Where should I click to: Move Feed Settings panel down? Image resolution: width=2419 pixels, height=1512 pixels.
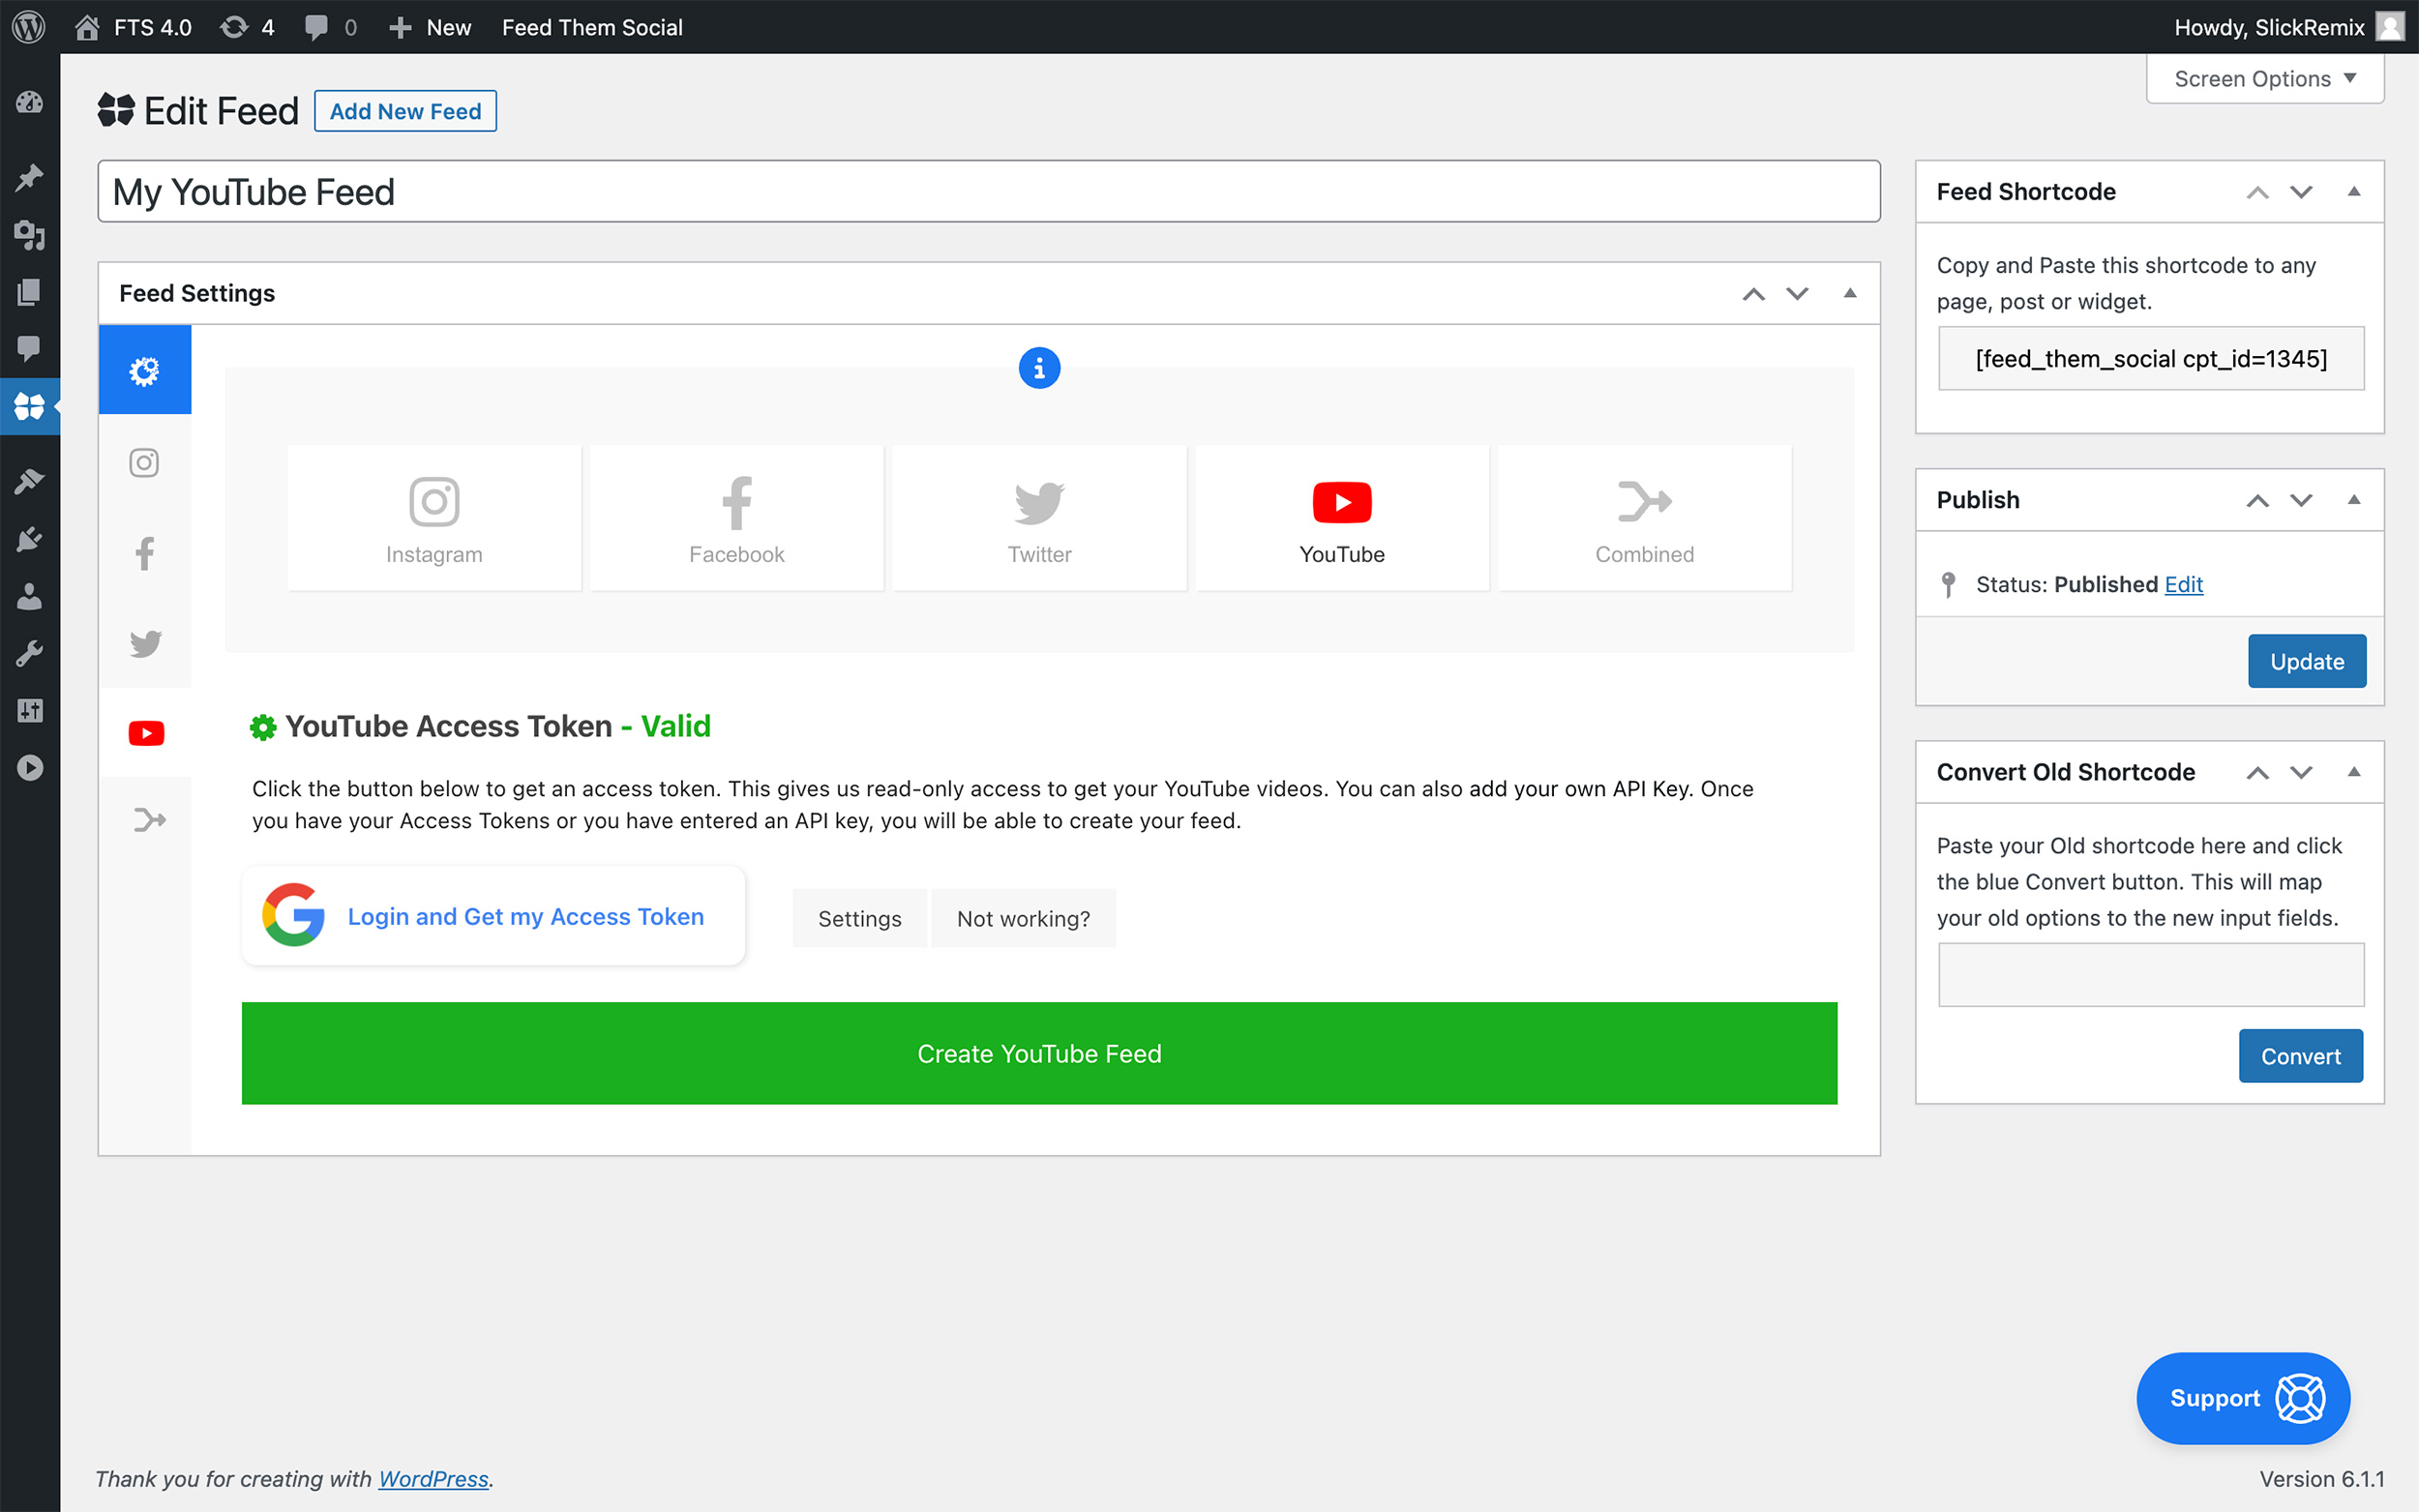pyautogui.click(x=1797, y=294)
